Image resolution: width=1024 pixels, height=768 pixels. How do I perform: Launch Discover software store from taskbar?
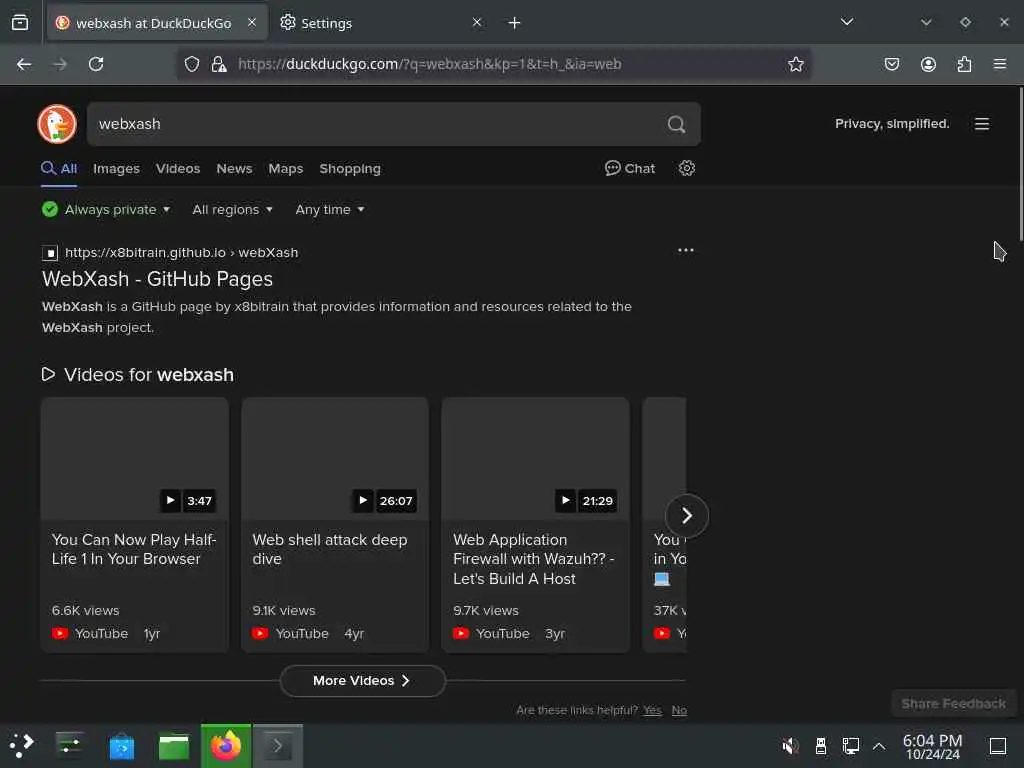tap(121, 745)
